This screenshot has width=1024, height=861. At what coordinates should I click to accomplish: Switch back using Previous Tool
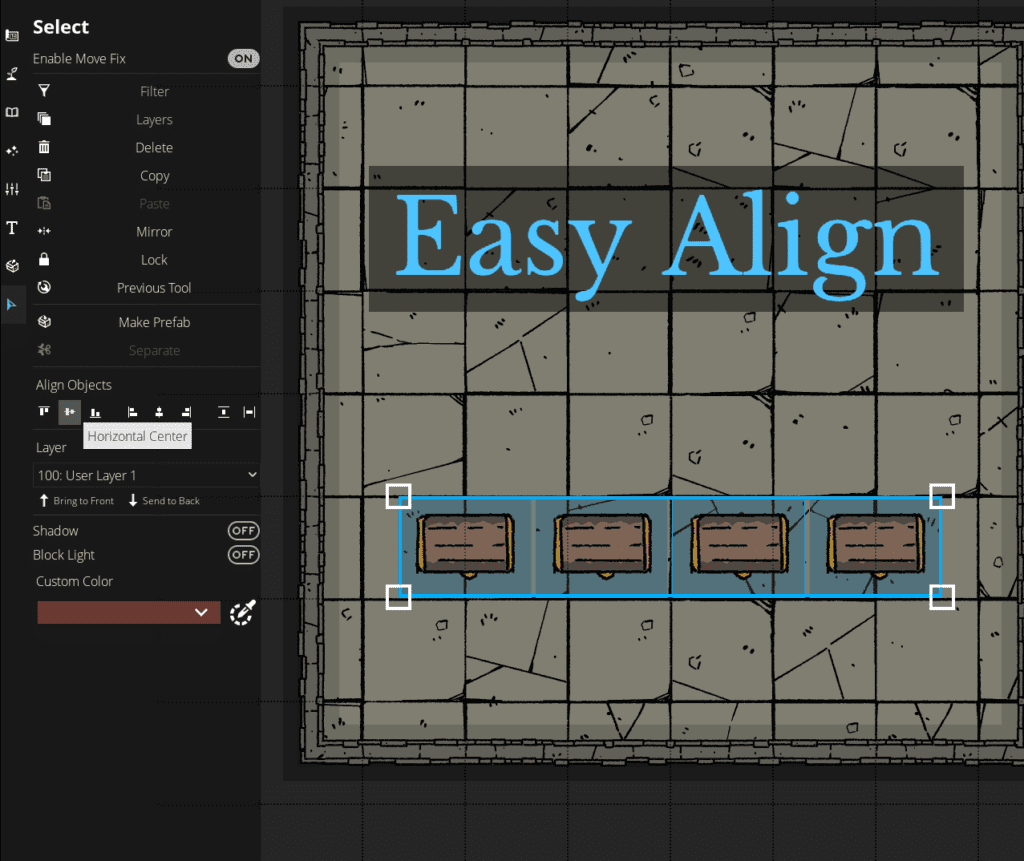(x=147, y=288)
